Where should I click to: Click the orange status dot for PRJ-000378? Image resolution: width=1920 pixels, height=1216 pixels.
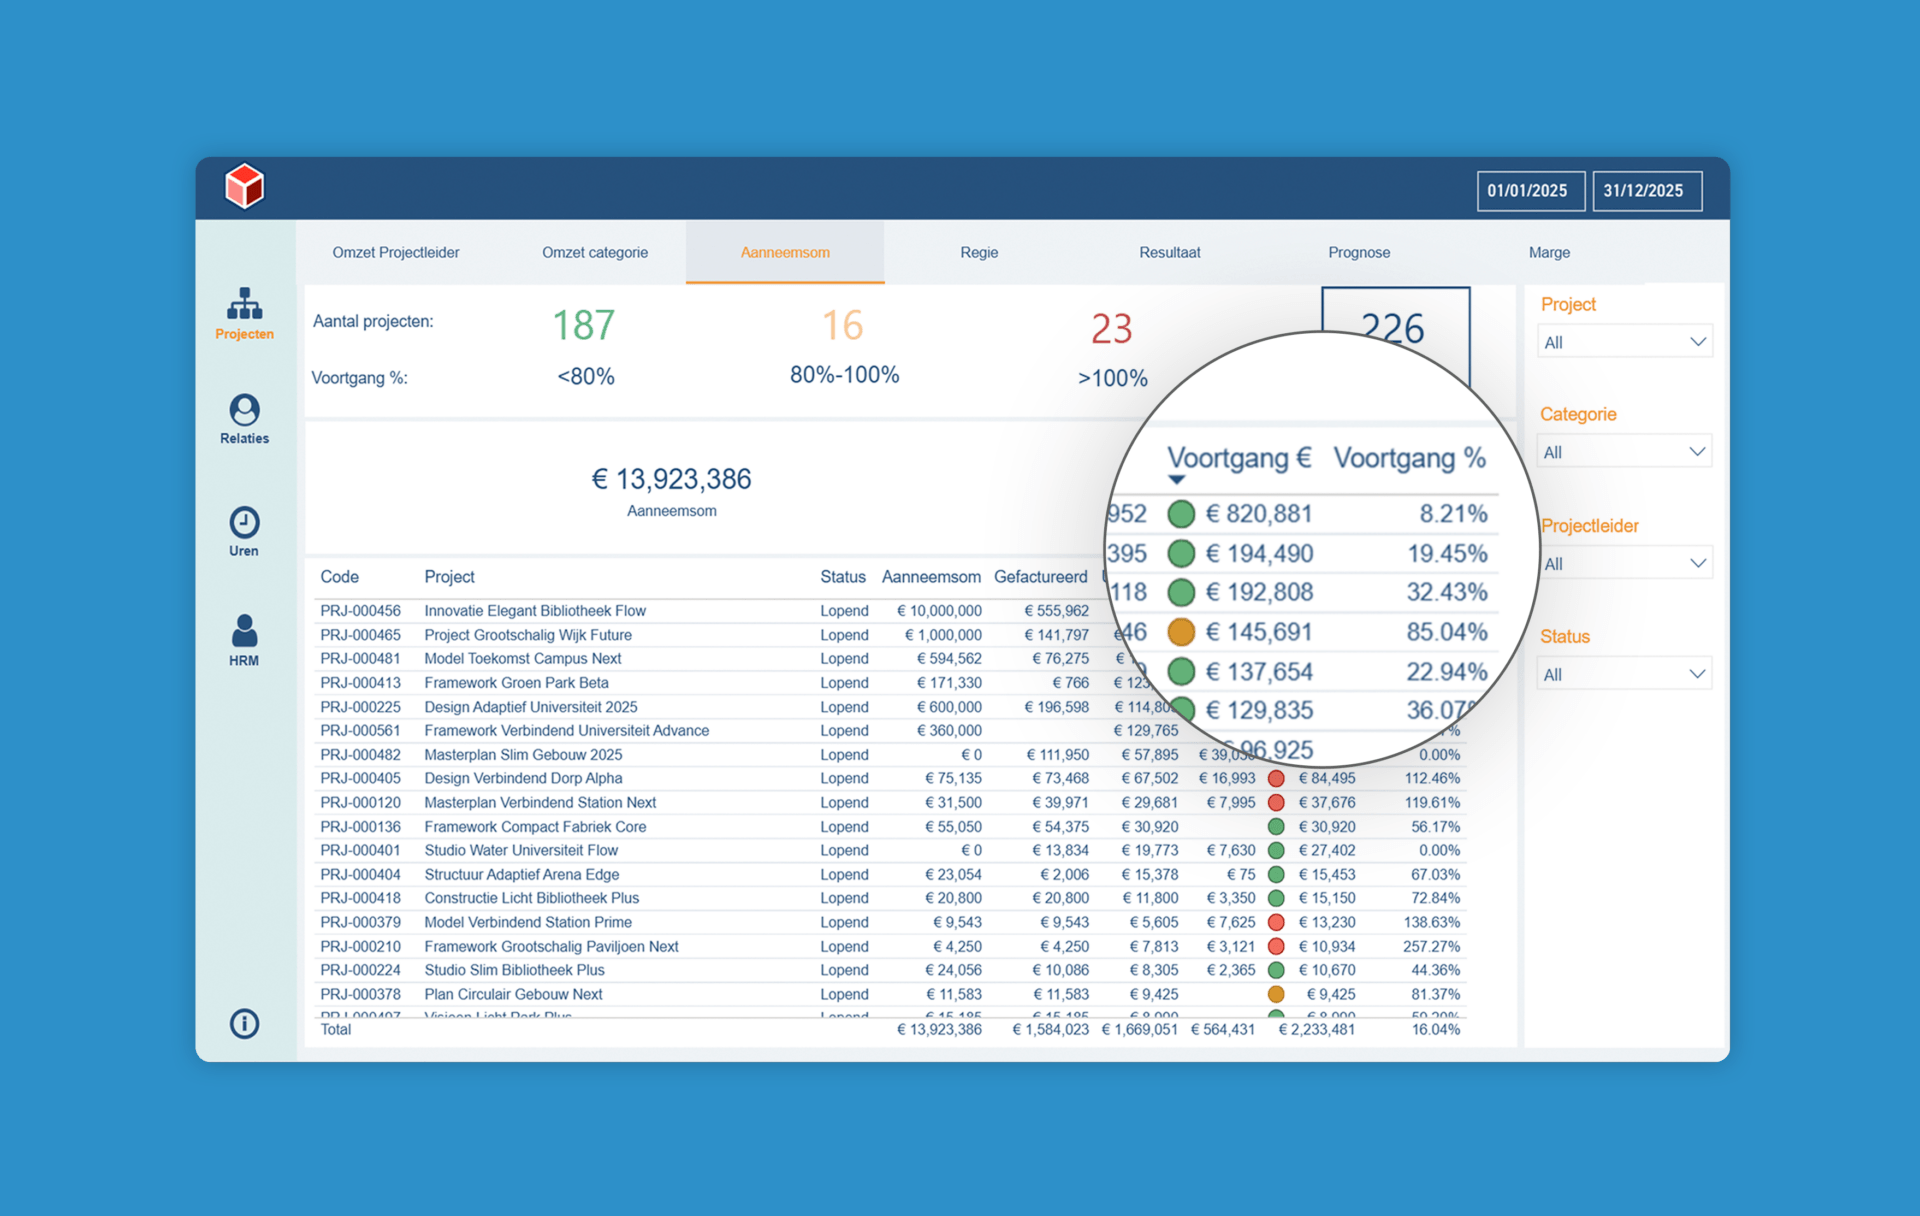1276,994
